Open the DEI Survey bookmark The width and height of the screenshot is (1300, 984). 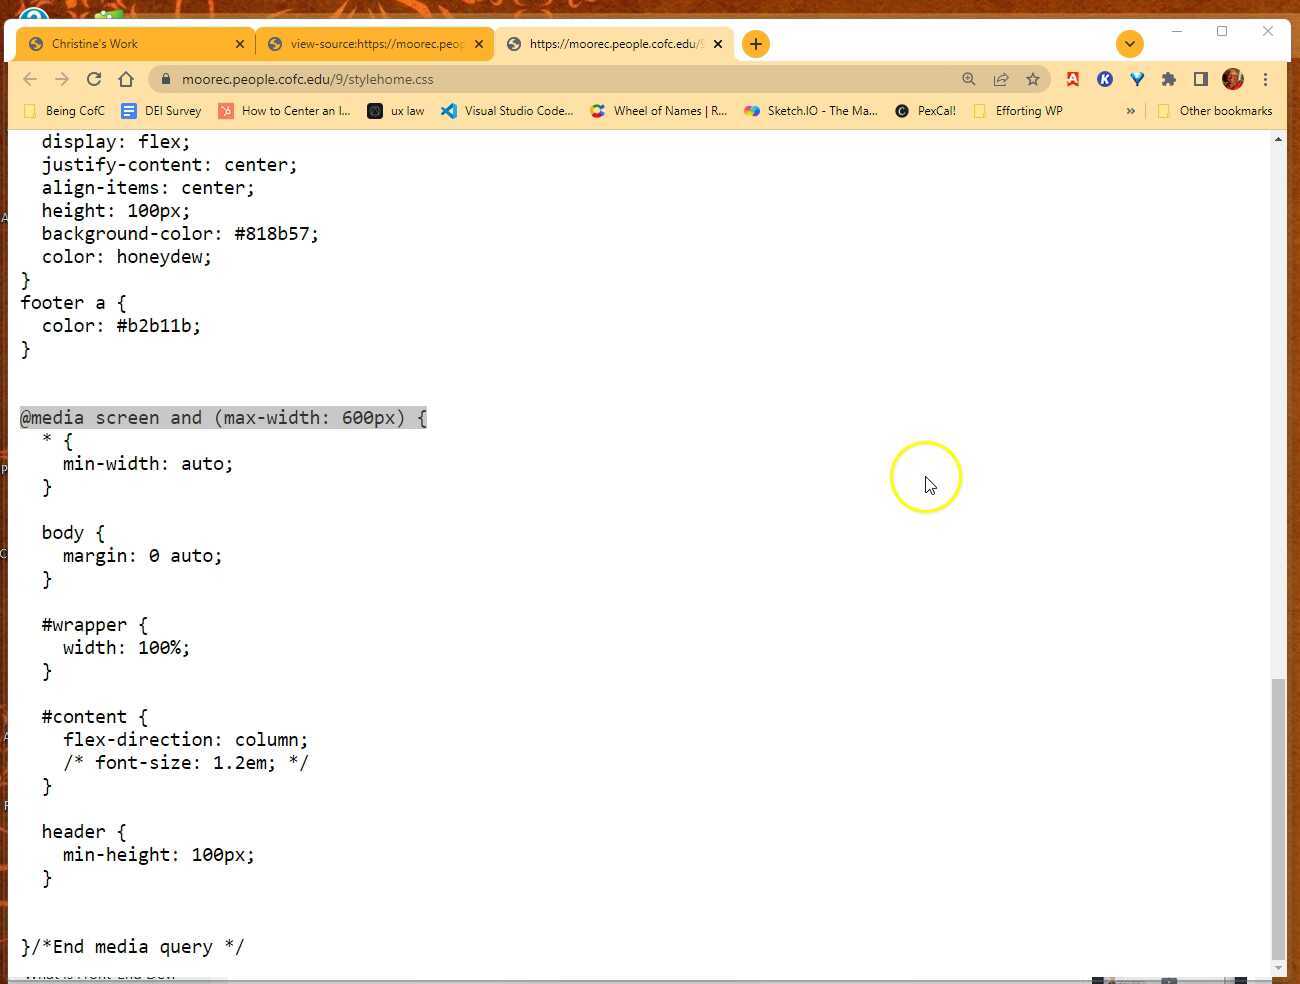tap(161, 111)
